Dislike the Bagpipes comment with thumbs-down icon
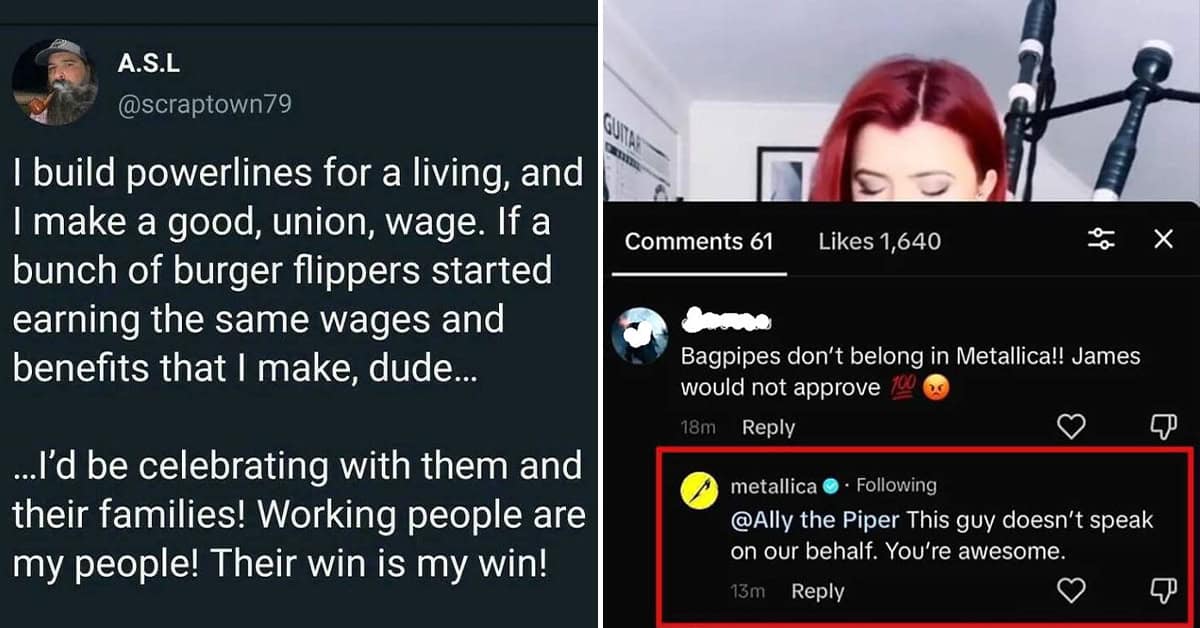1200x628 pixels. click(1164, 427)
